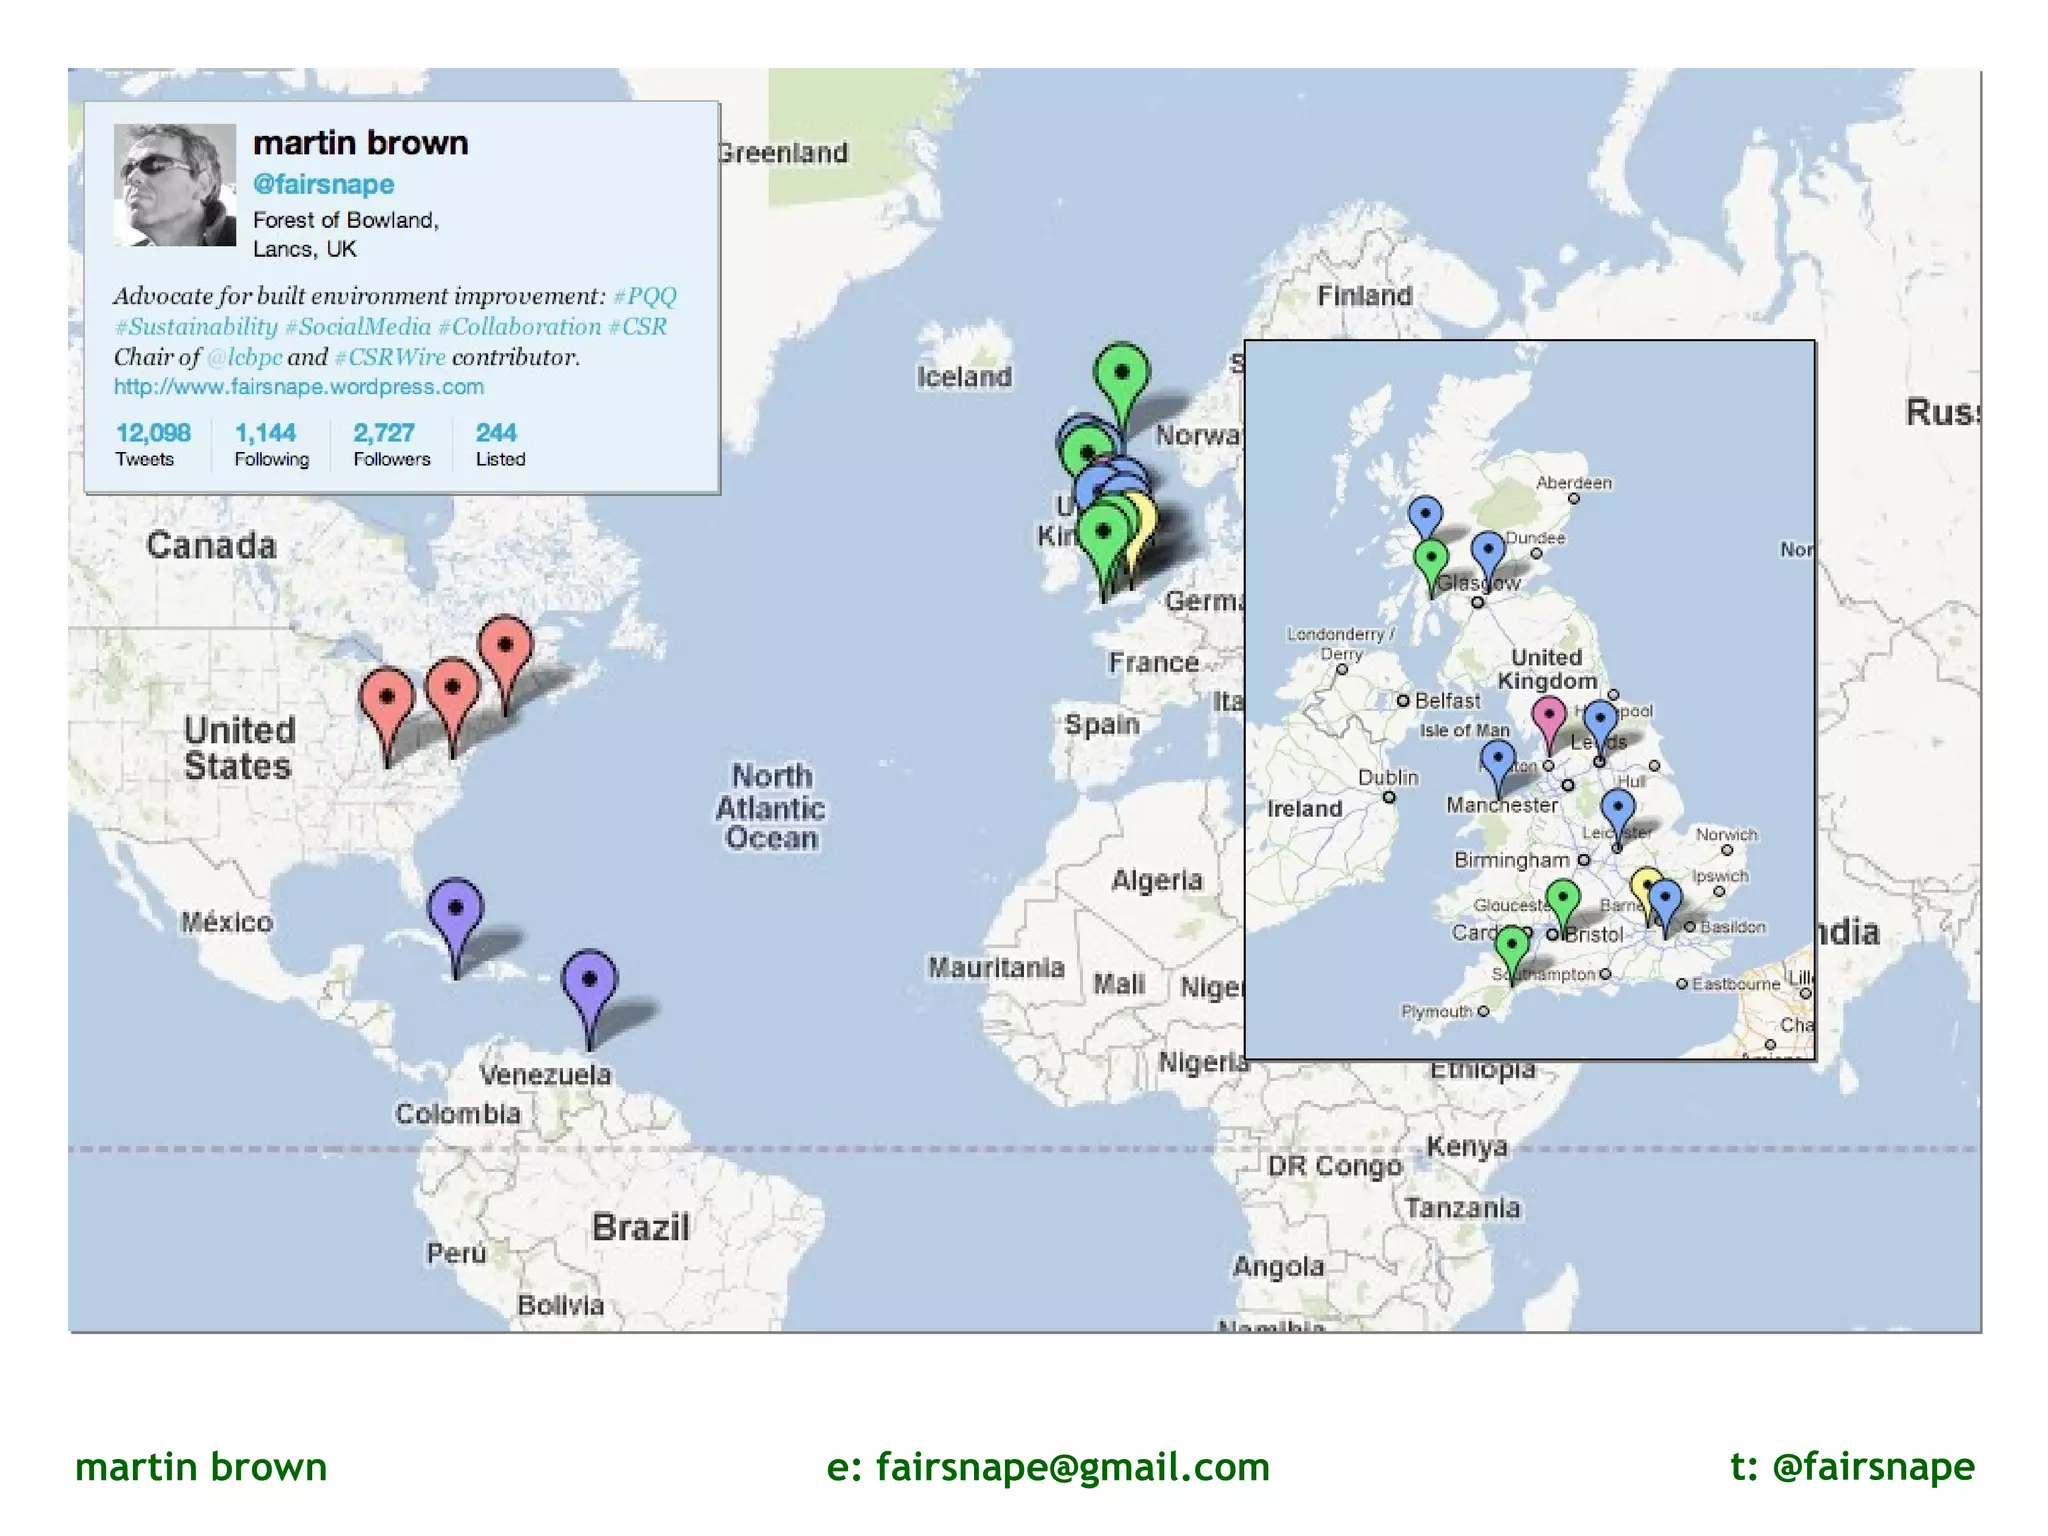Open the fairsnape.wordpress.com link

coord(298,387)
